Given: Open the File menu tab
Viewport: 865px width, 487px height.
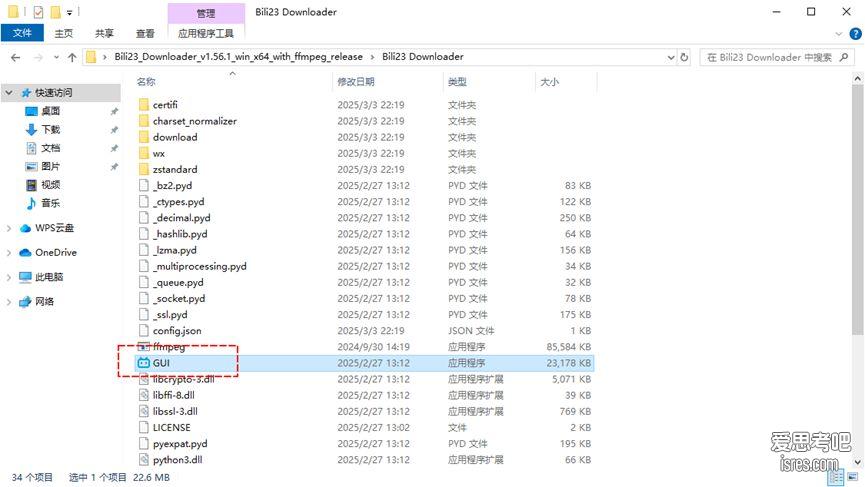Looking at the screenshot, I should (x=22, y=33).
